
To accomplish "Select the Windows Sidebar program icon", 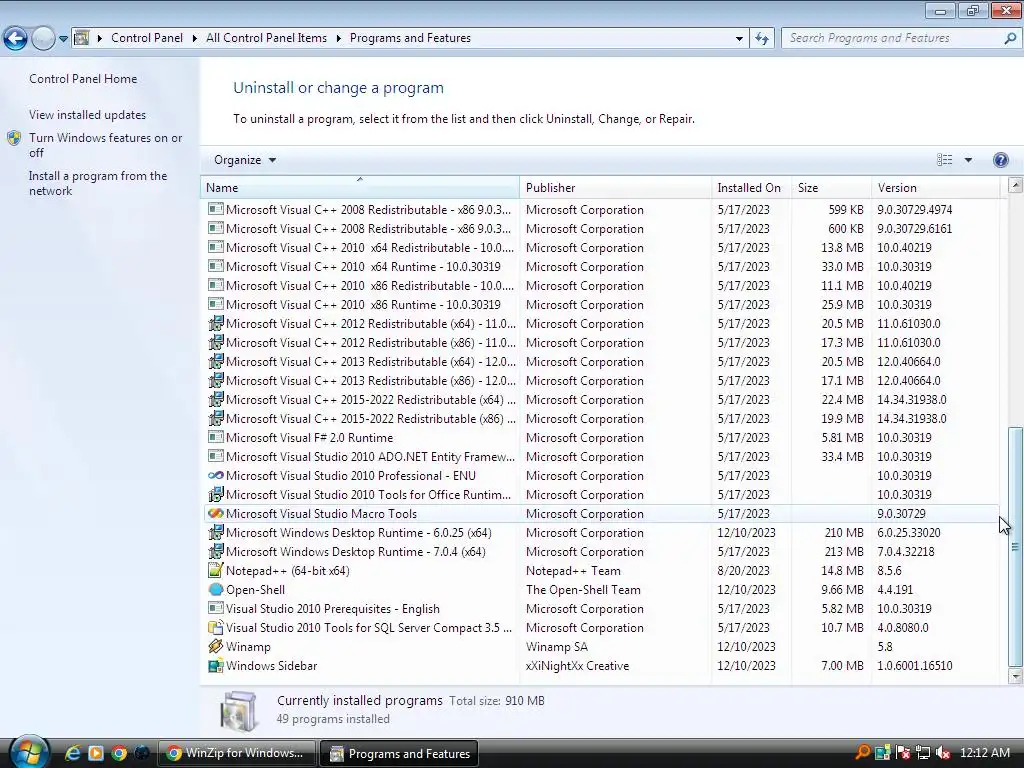I will point(216,665).
